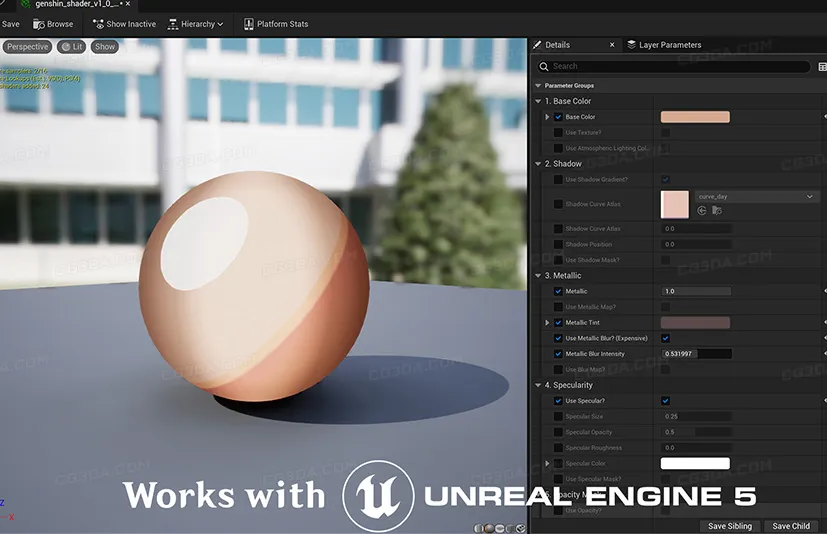Enable the Use Texture? override checkbox

[558, 133]
